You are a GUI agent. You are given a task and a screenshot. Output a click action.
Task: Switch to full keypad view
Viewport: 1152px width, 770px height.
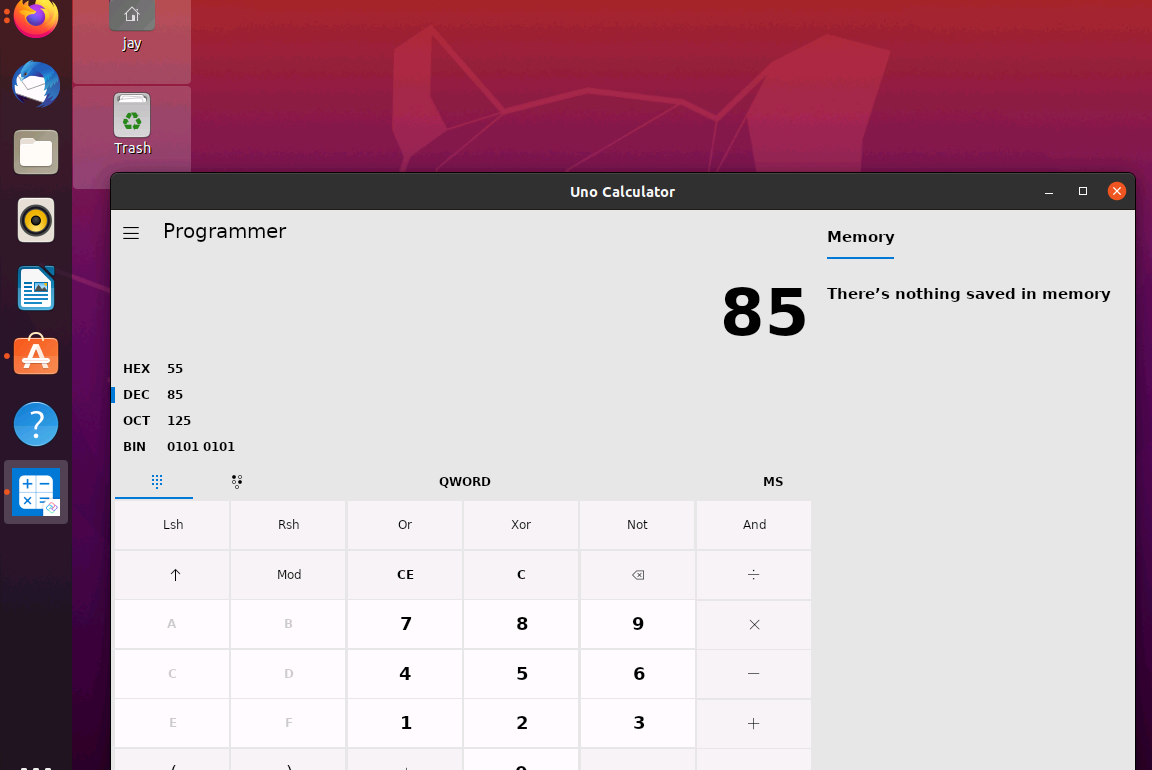[x=154, y=481]
